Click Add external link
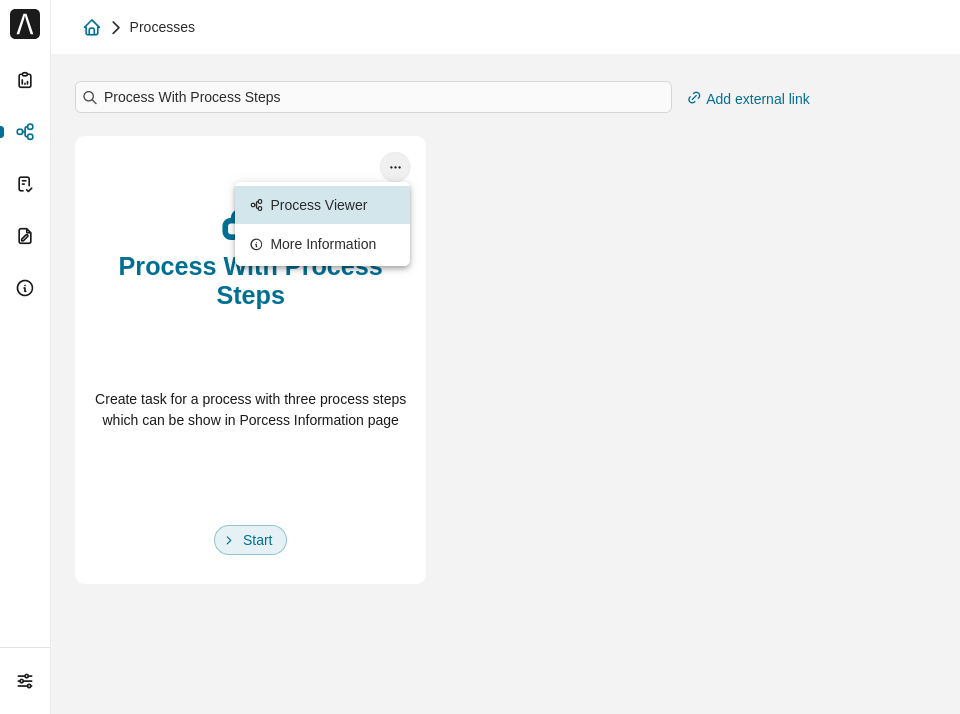Viewport: 960px width, 714px height. tap(748, 99)
